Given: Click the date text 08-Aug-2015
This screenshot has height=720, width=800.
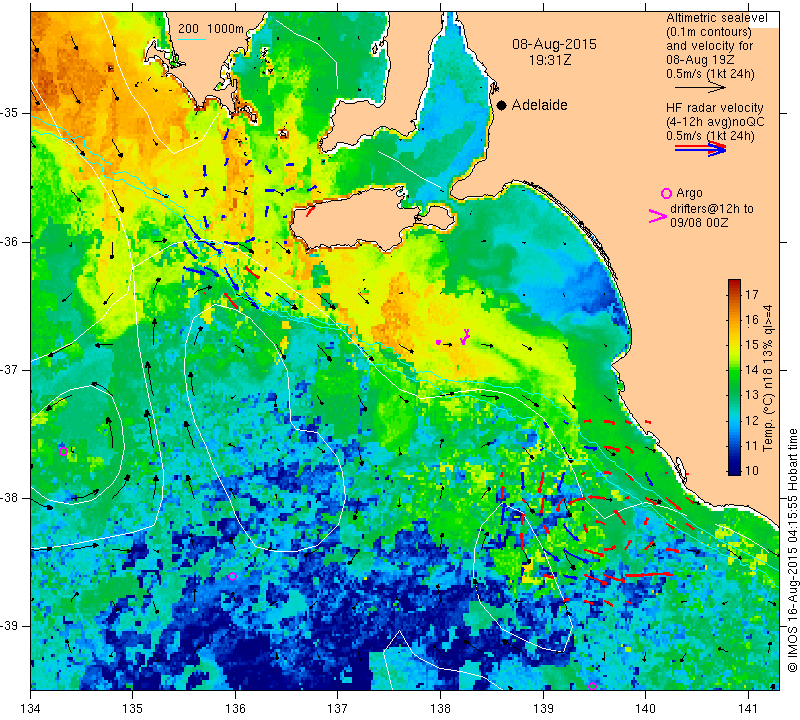Looking at the screenshot, I should click(x=554, y=44).
